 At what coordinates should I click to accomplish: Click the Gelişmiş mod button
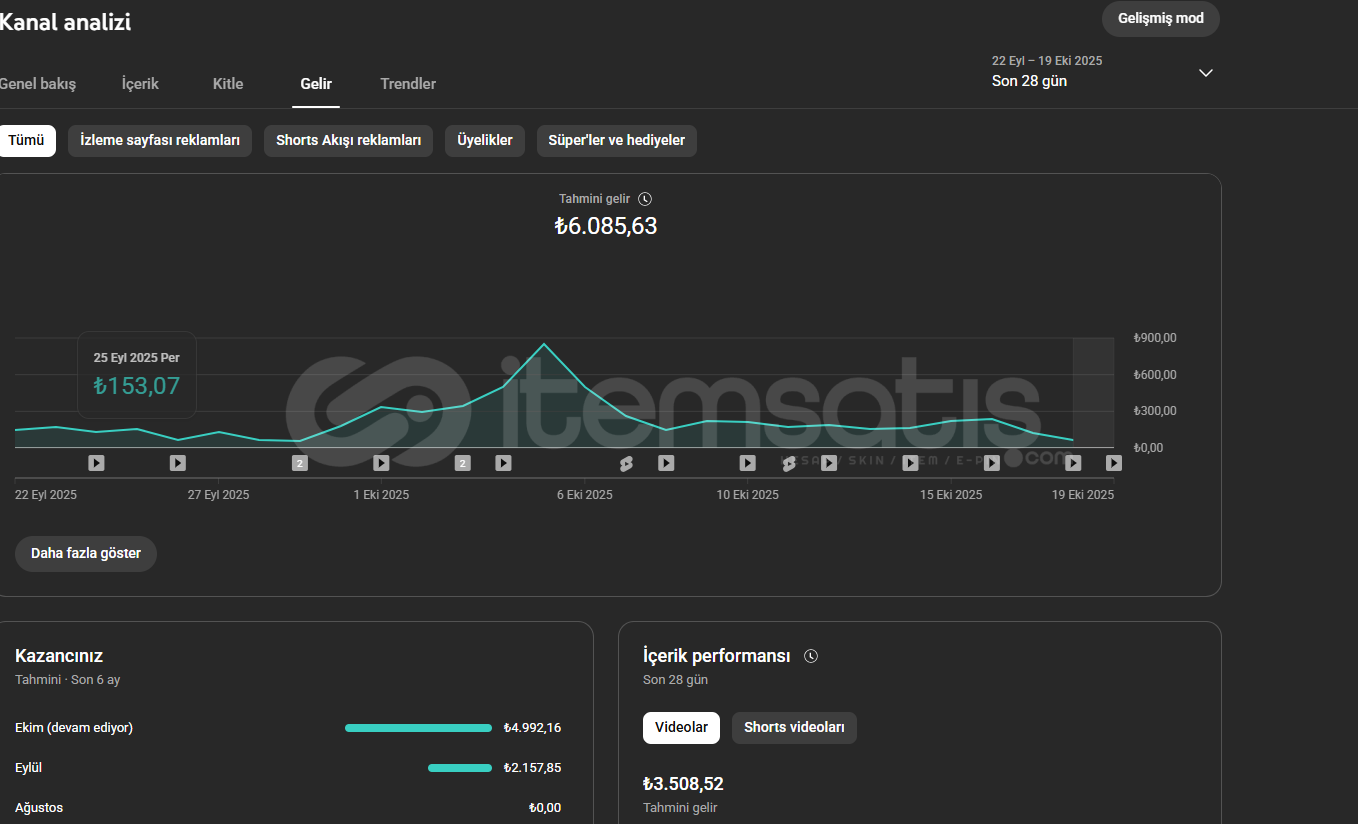[x=1160, y=19]
